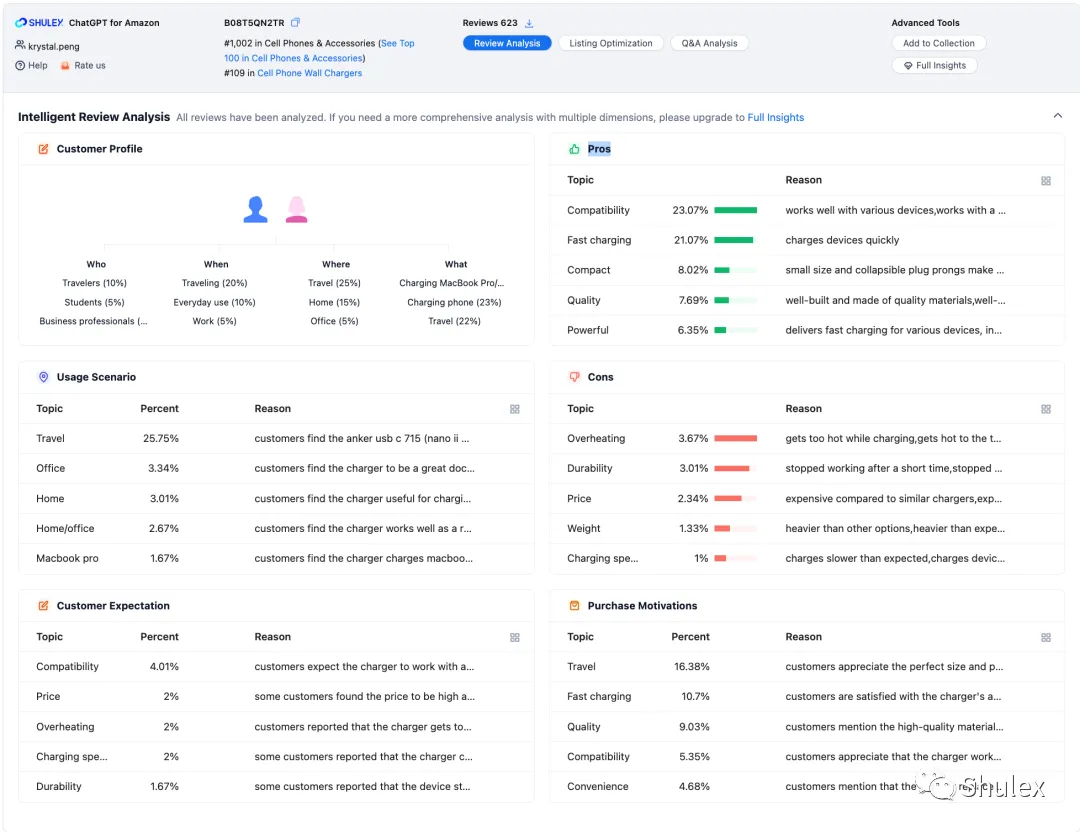Click the Help link

(x=38, y=65)
